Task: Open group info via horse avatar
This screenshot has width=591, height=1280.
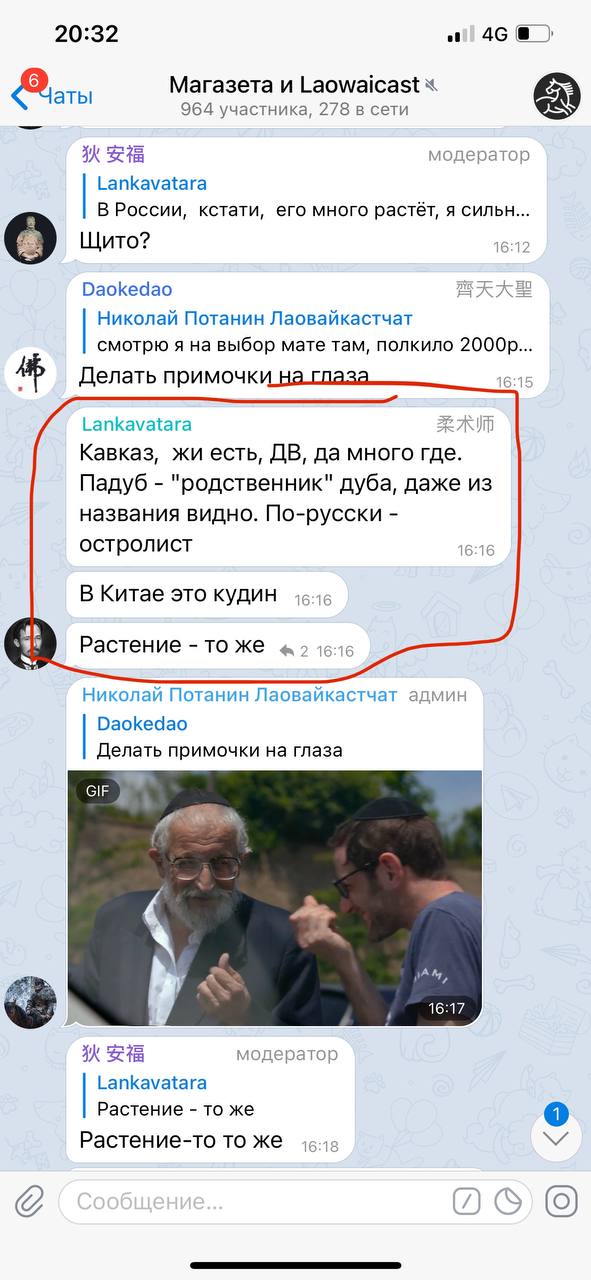Action: (x=557, y=96)
